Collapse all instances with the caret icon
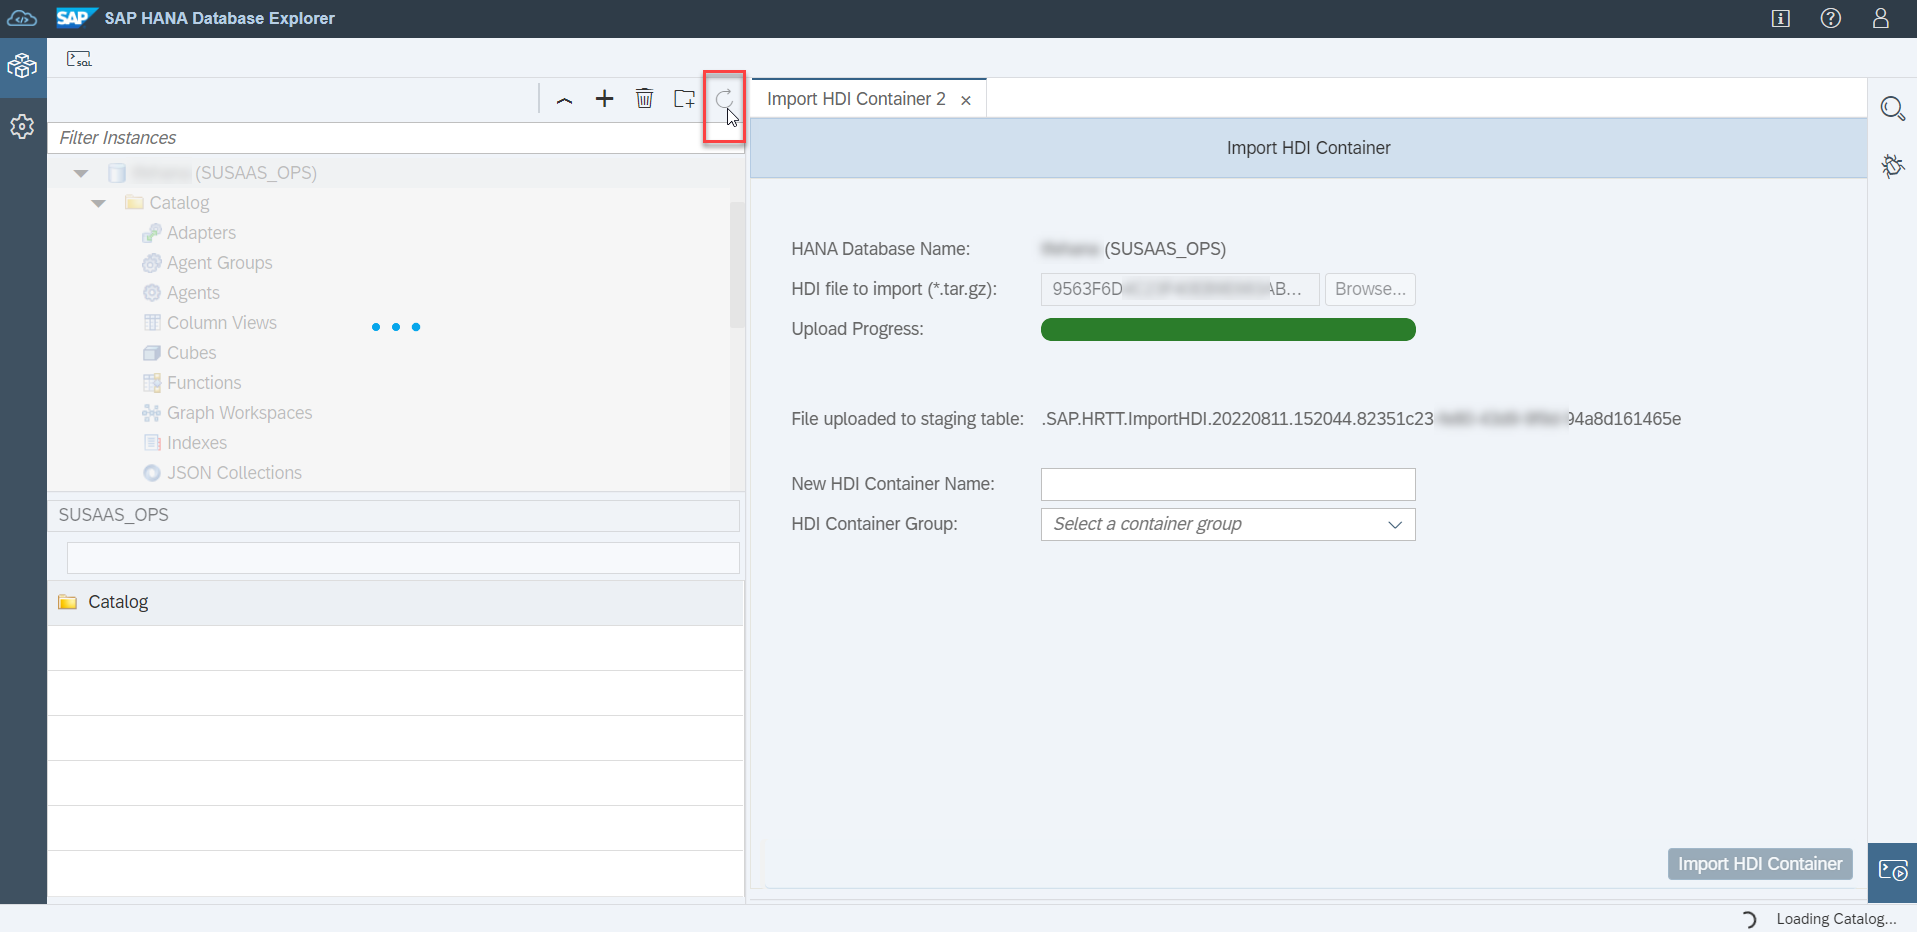Screen dimensions: 1919x932 coord(564,99)
